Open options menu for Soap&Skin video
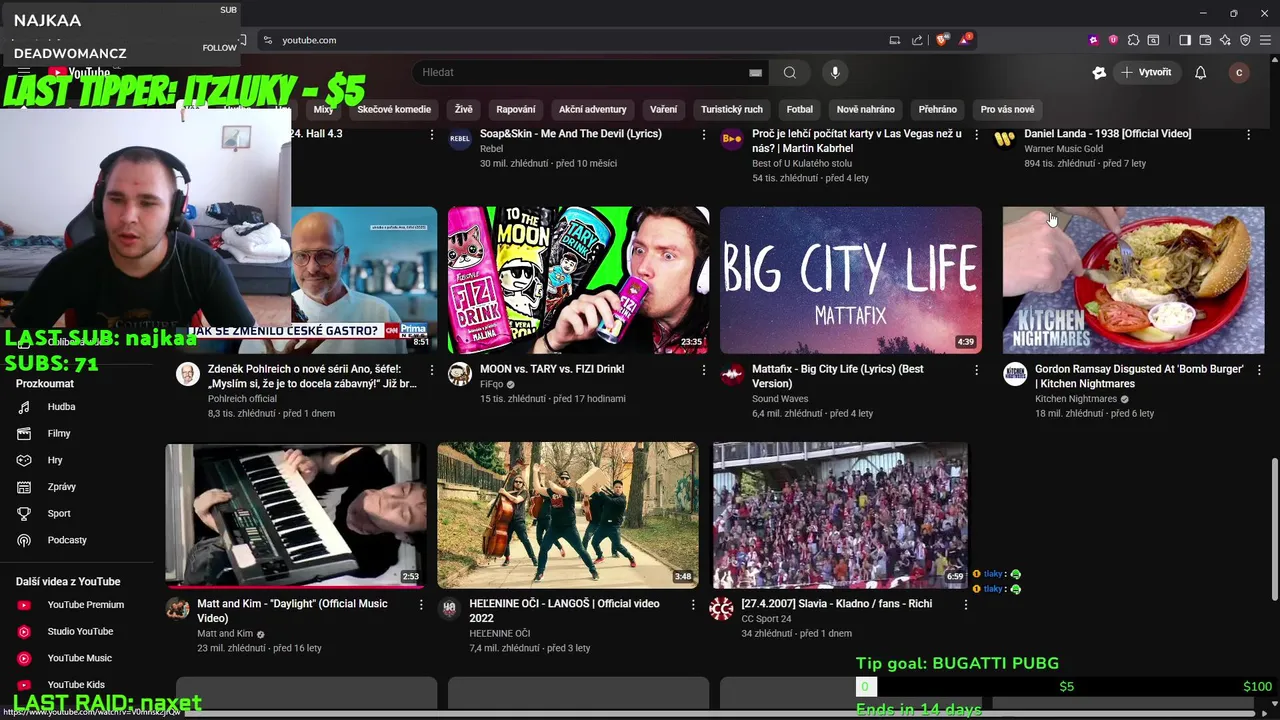This screenshot has height=720, width=1280. (704, 134)
